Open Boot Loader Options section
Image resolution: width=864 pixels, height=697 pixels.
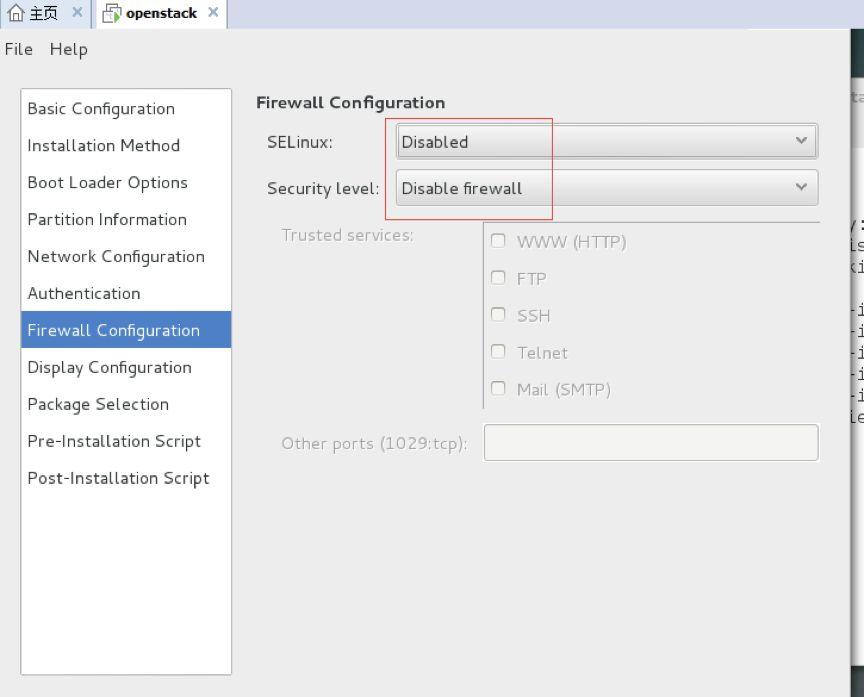107,183
